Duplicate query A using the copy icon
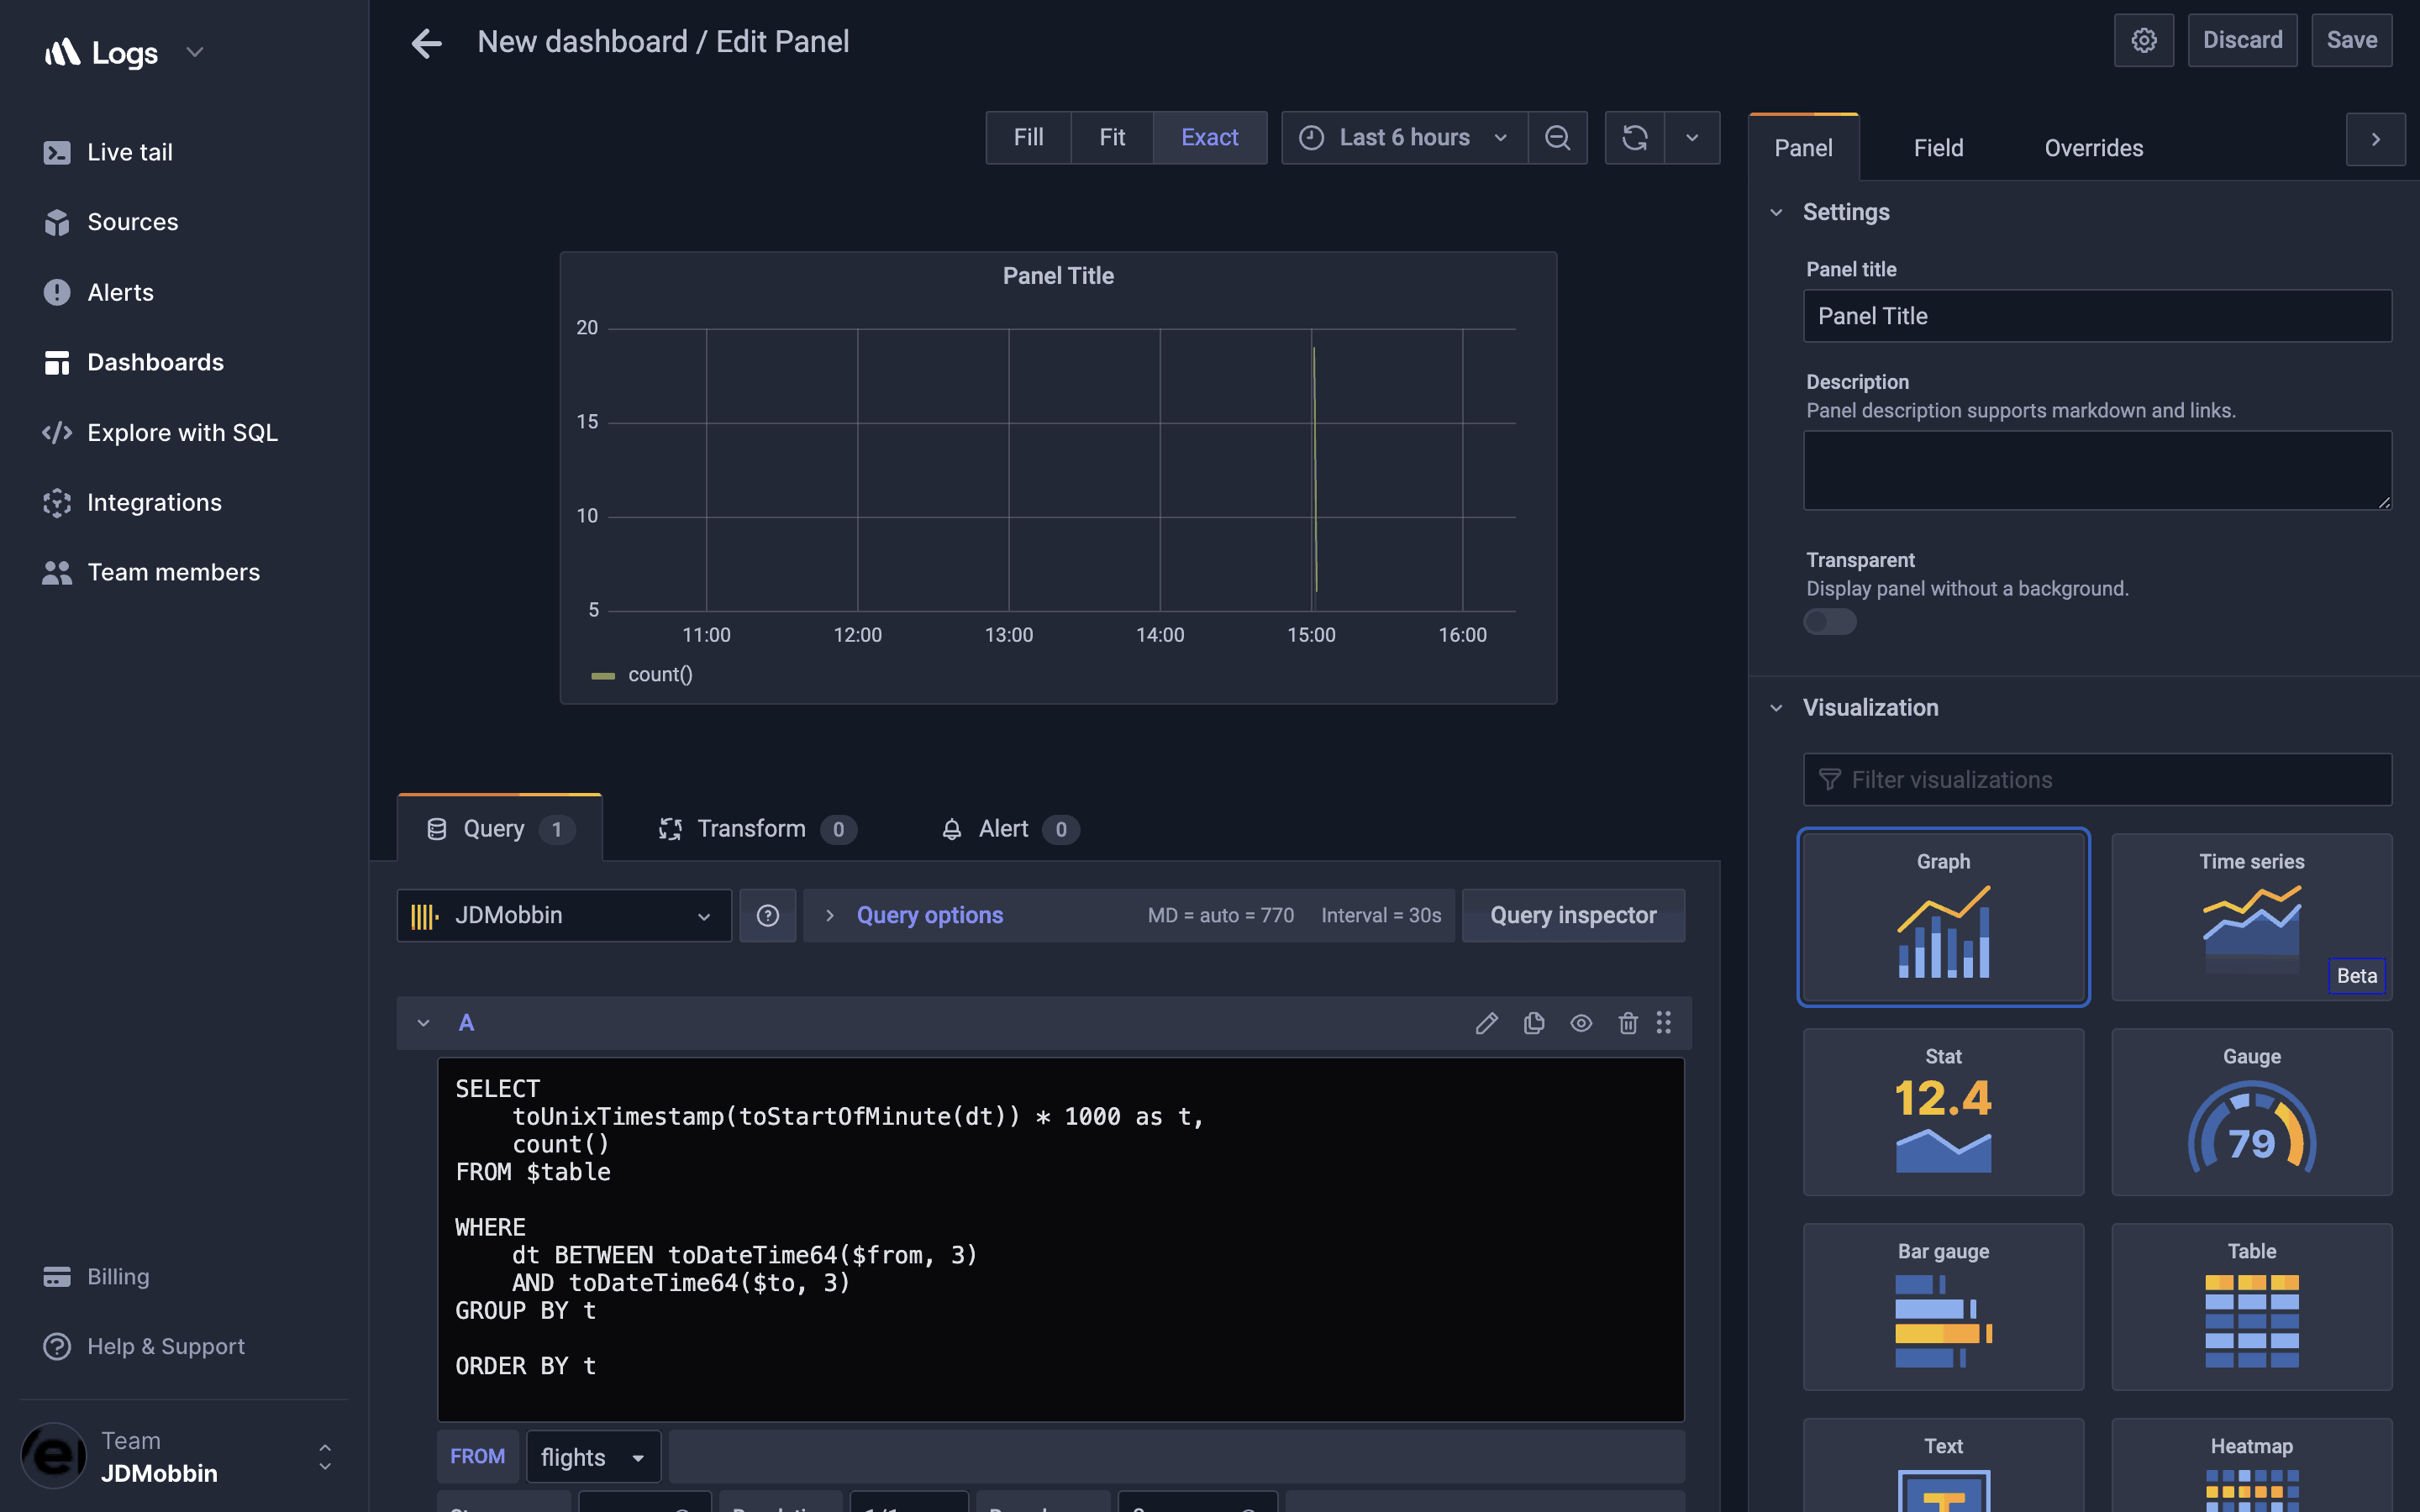 pos(1533,1022)
